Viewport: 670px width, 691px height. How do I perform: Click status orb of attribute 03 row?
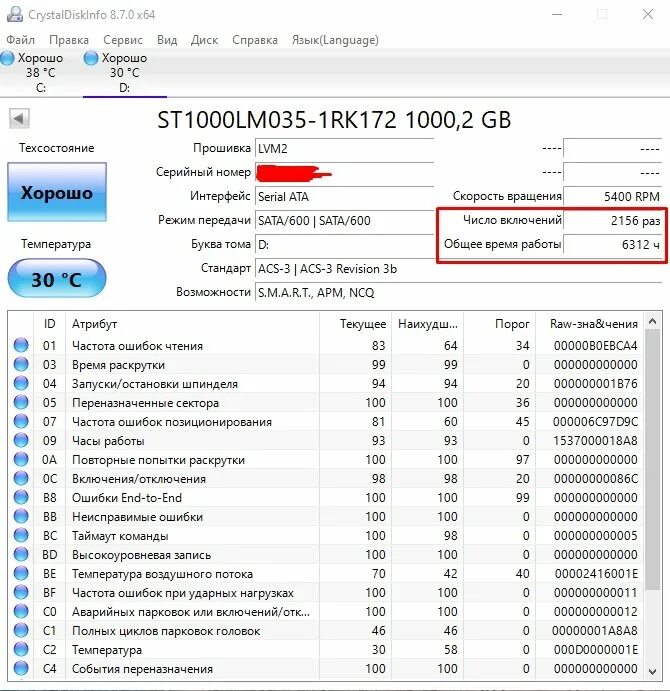click(x=21, y=364)
